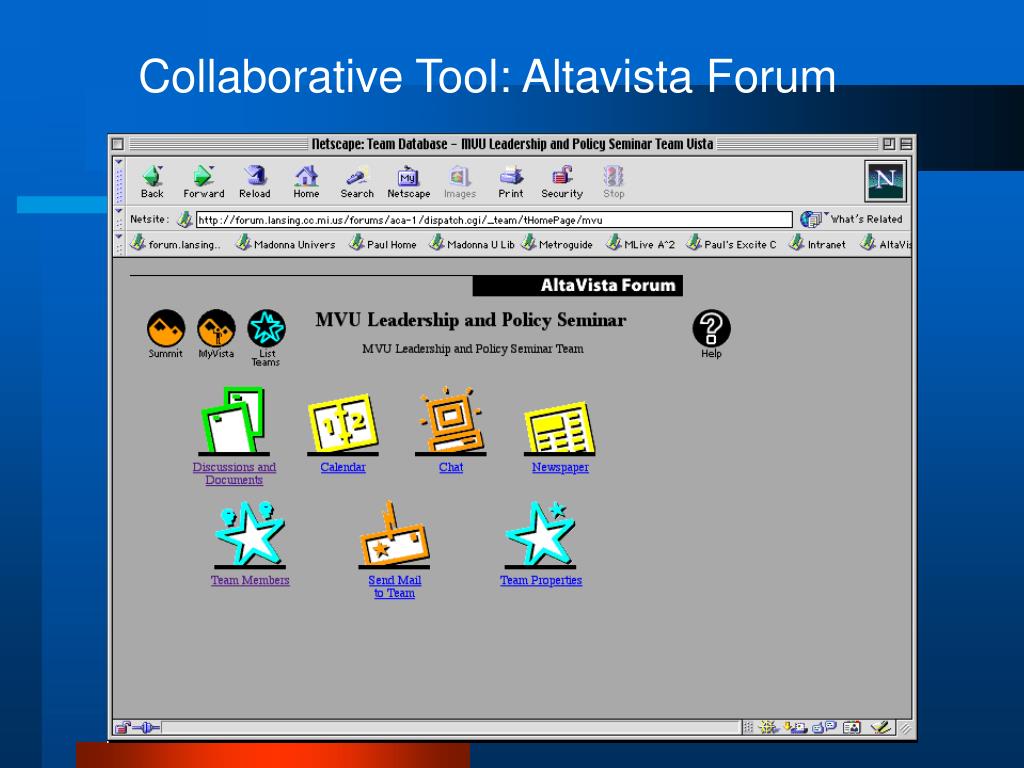This screenshot has height=768, width=1024.
Task: Click the List Teams star icon
Action: pyautogui.click(x=266, y=328)
